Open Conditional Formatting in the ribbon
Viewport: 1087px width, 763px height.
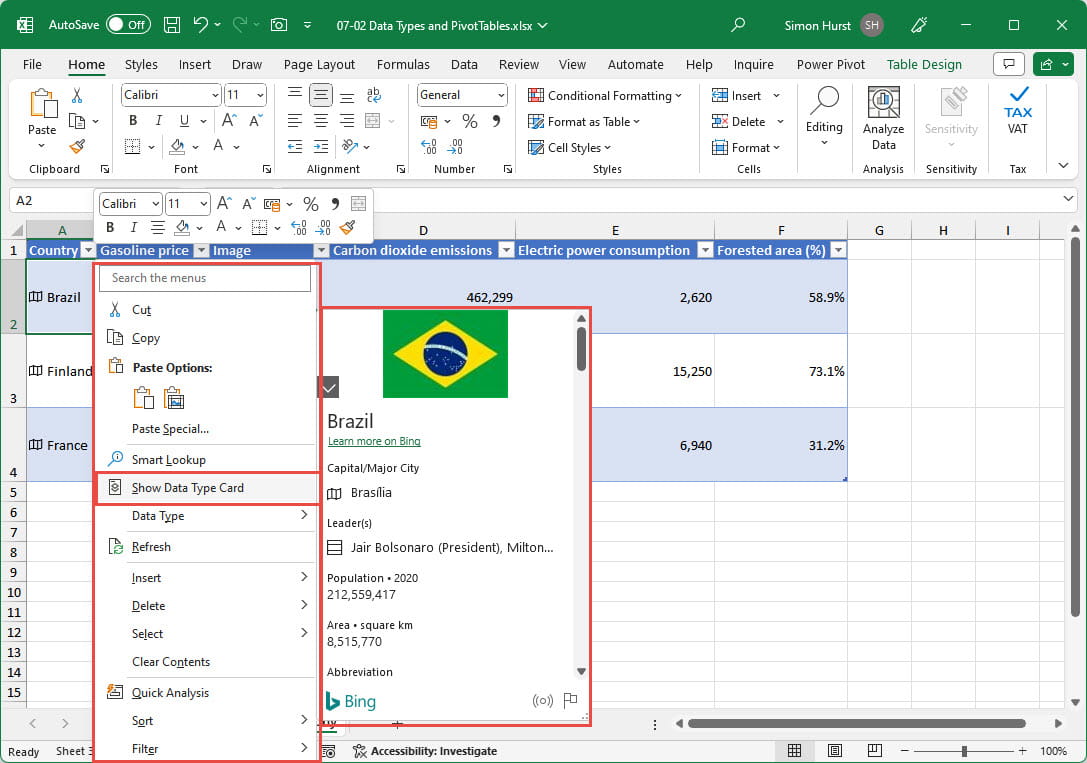point(604,95)
